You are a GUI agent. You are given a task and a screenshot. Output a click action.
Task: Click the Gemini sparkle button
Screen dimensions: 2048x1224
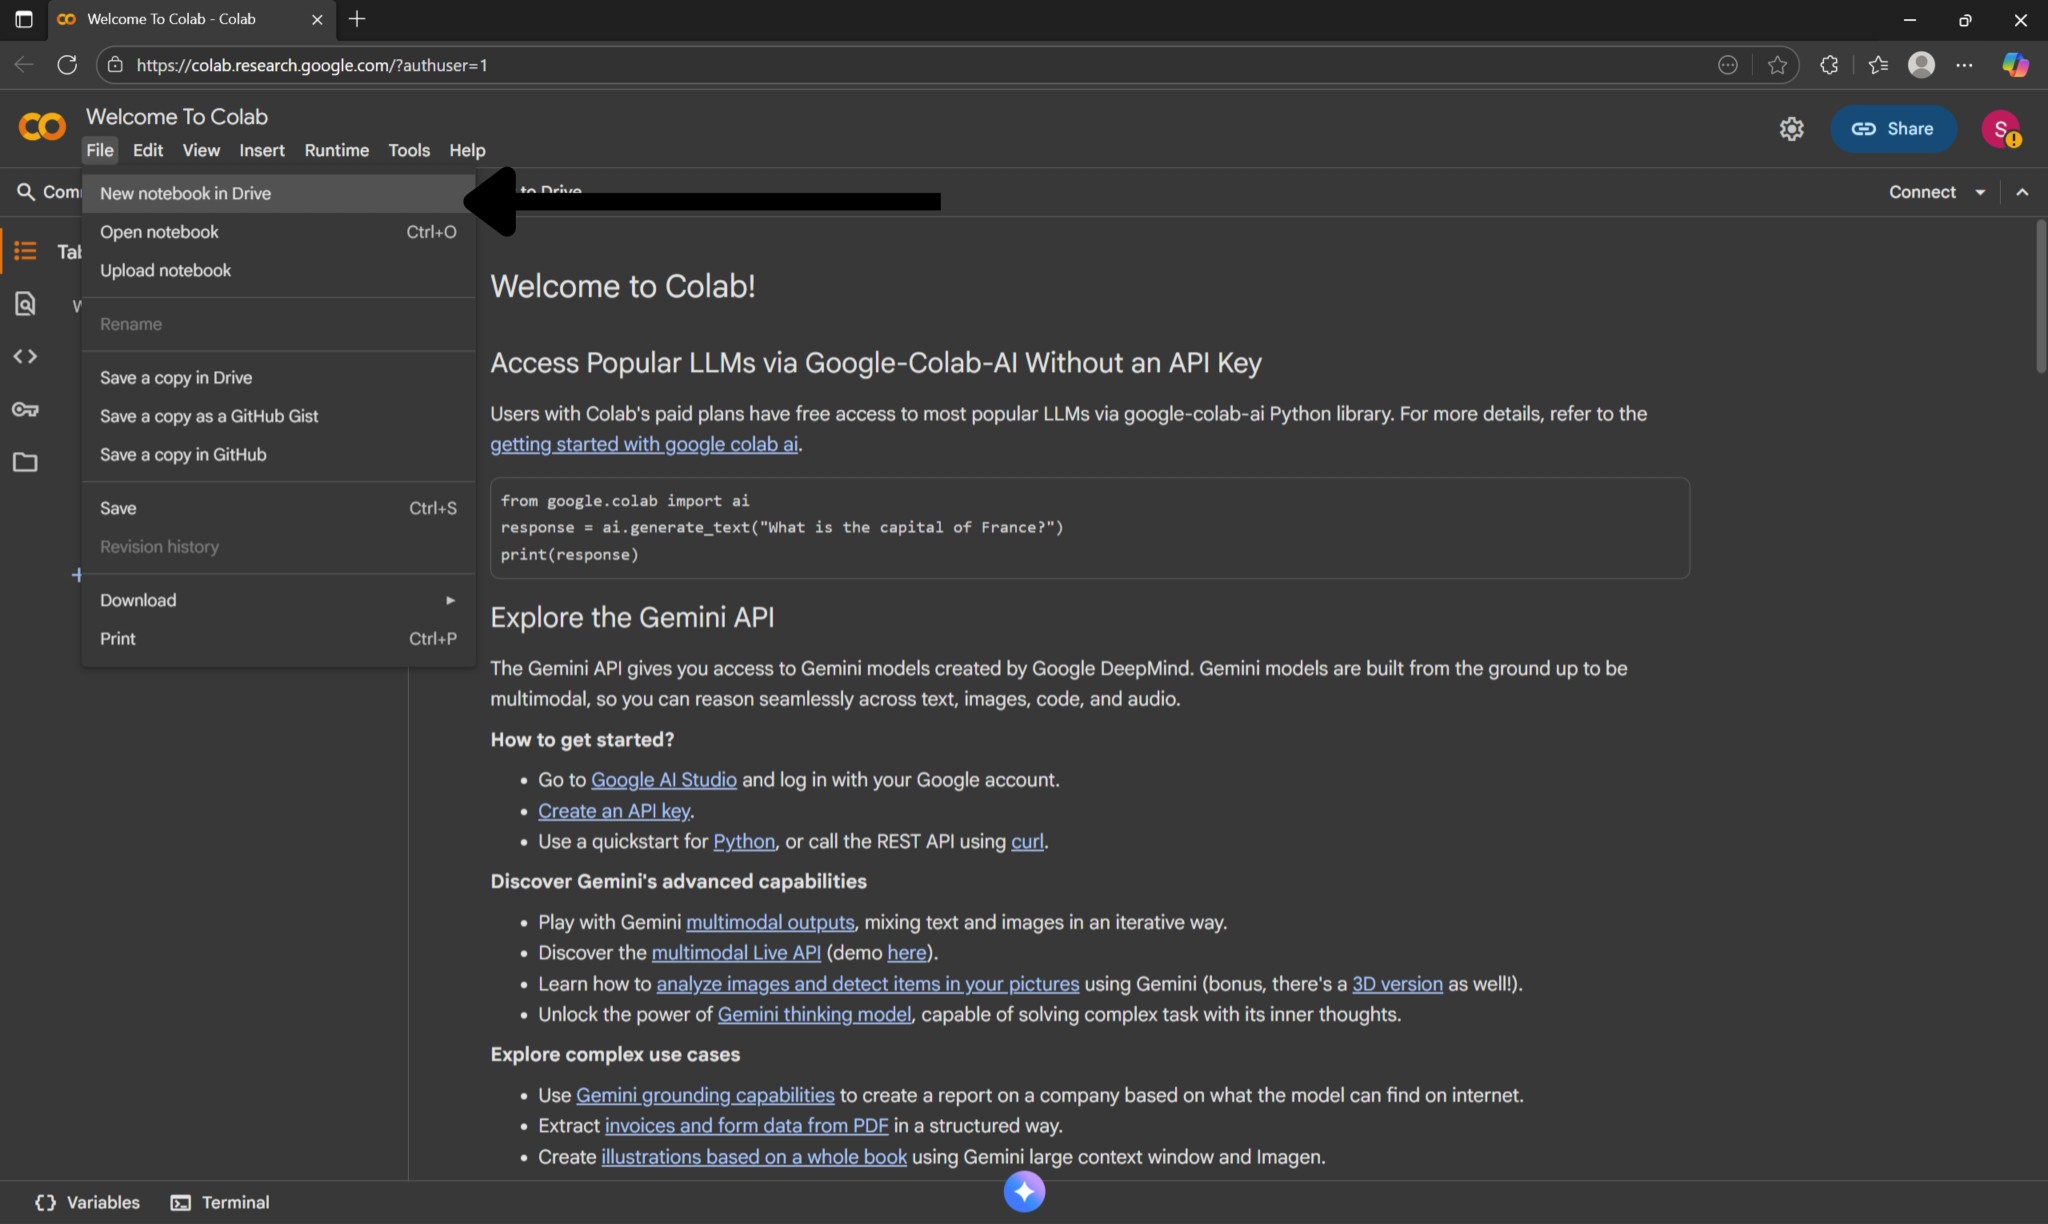tap(1024, 1191)
